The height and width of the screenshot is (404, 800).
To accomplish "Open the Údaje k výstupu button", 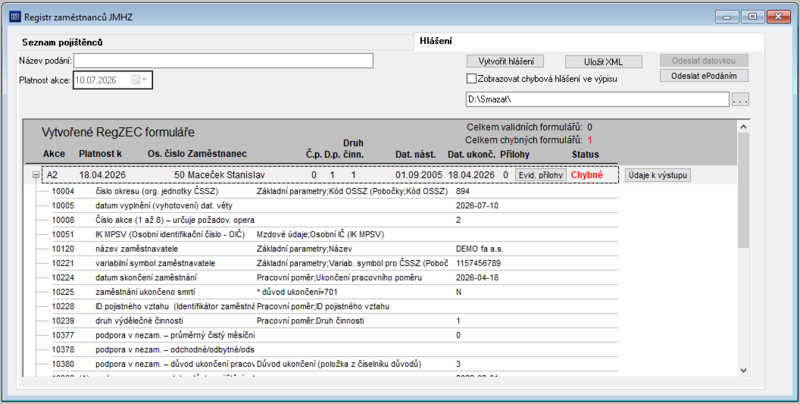I will point(658,175).
